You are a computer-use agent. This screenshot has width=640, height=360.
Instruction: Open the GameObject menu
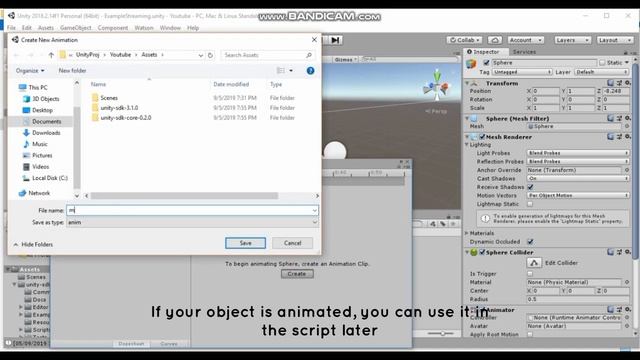point(76,28)
